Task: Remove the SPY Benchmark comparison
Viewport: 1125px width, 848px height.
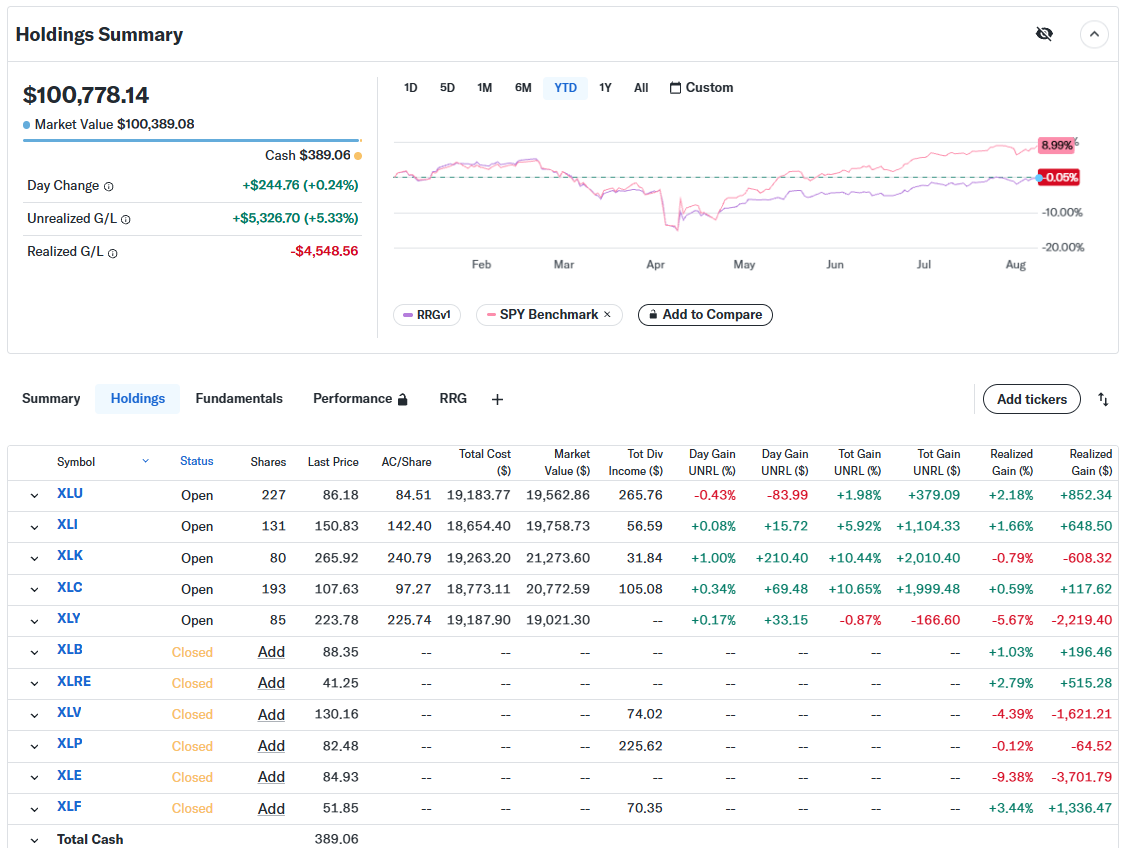Action: (x=607, y=315)
